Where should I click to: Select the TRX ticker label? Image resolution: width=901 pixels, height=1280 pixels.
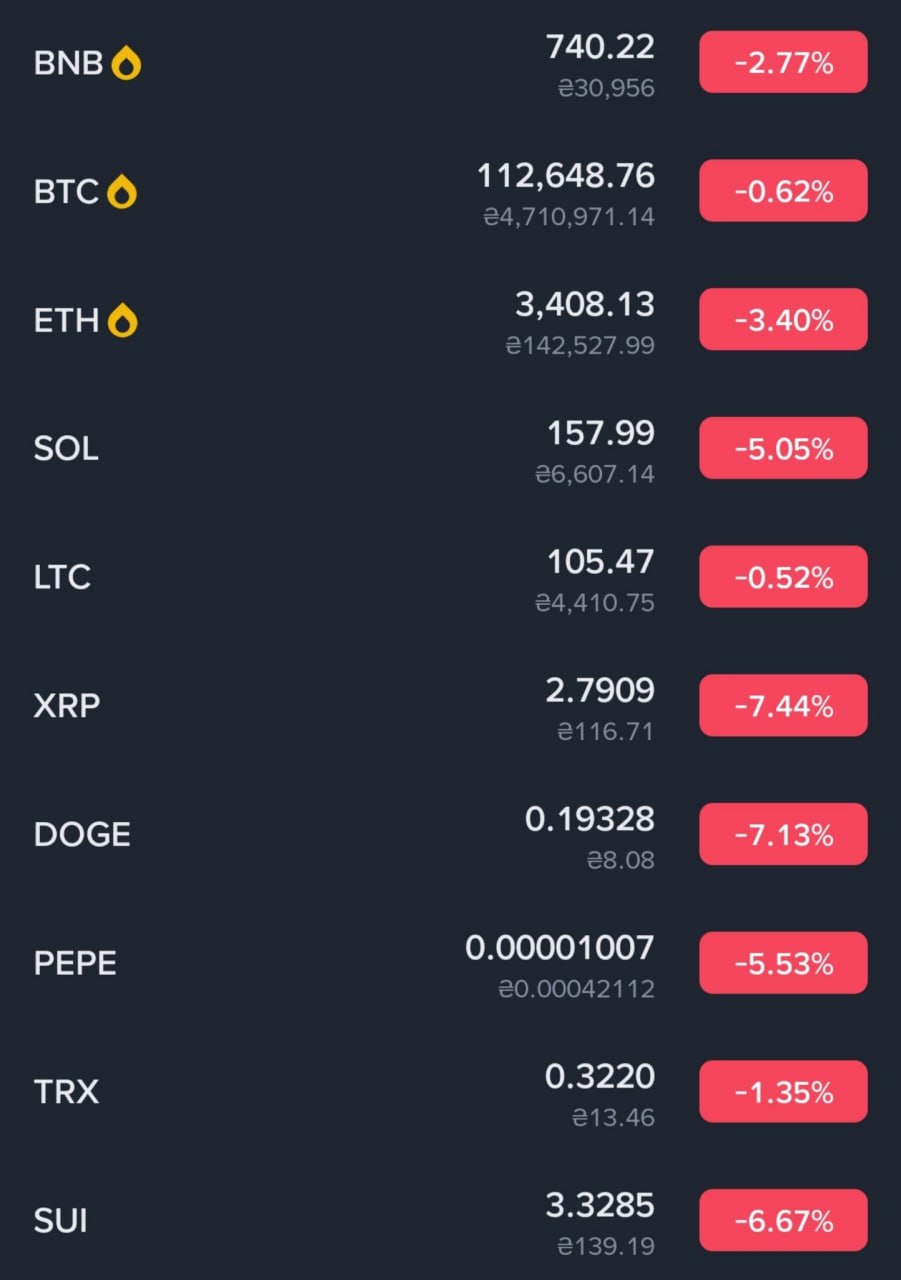coord(66,1092)
